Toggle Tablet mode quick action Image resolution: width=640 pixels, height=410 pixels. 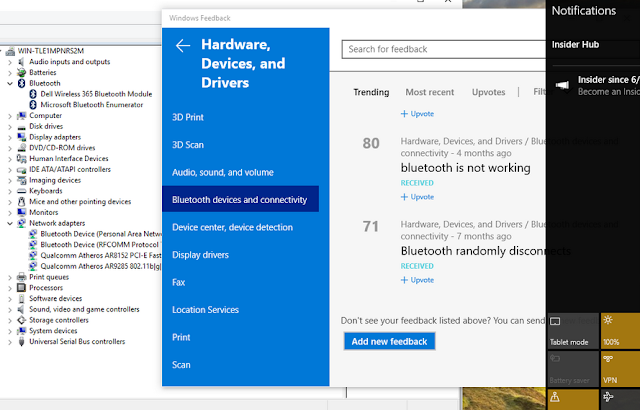(573, 331)
